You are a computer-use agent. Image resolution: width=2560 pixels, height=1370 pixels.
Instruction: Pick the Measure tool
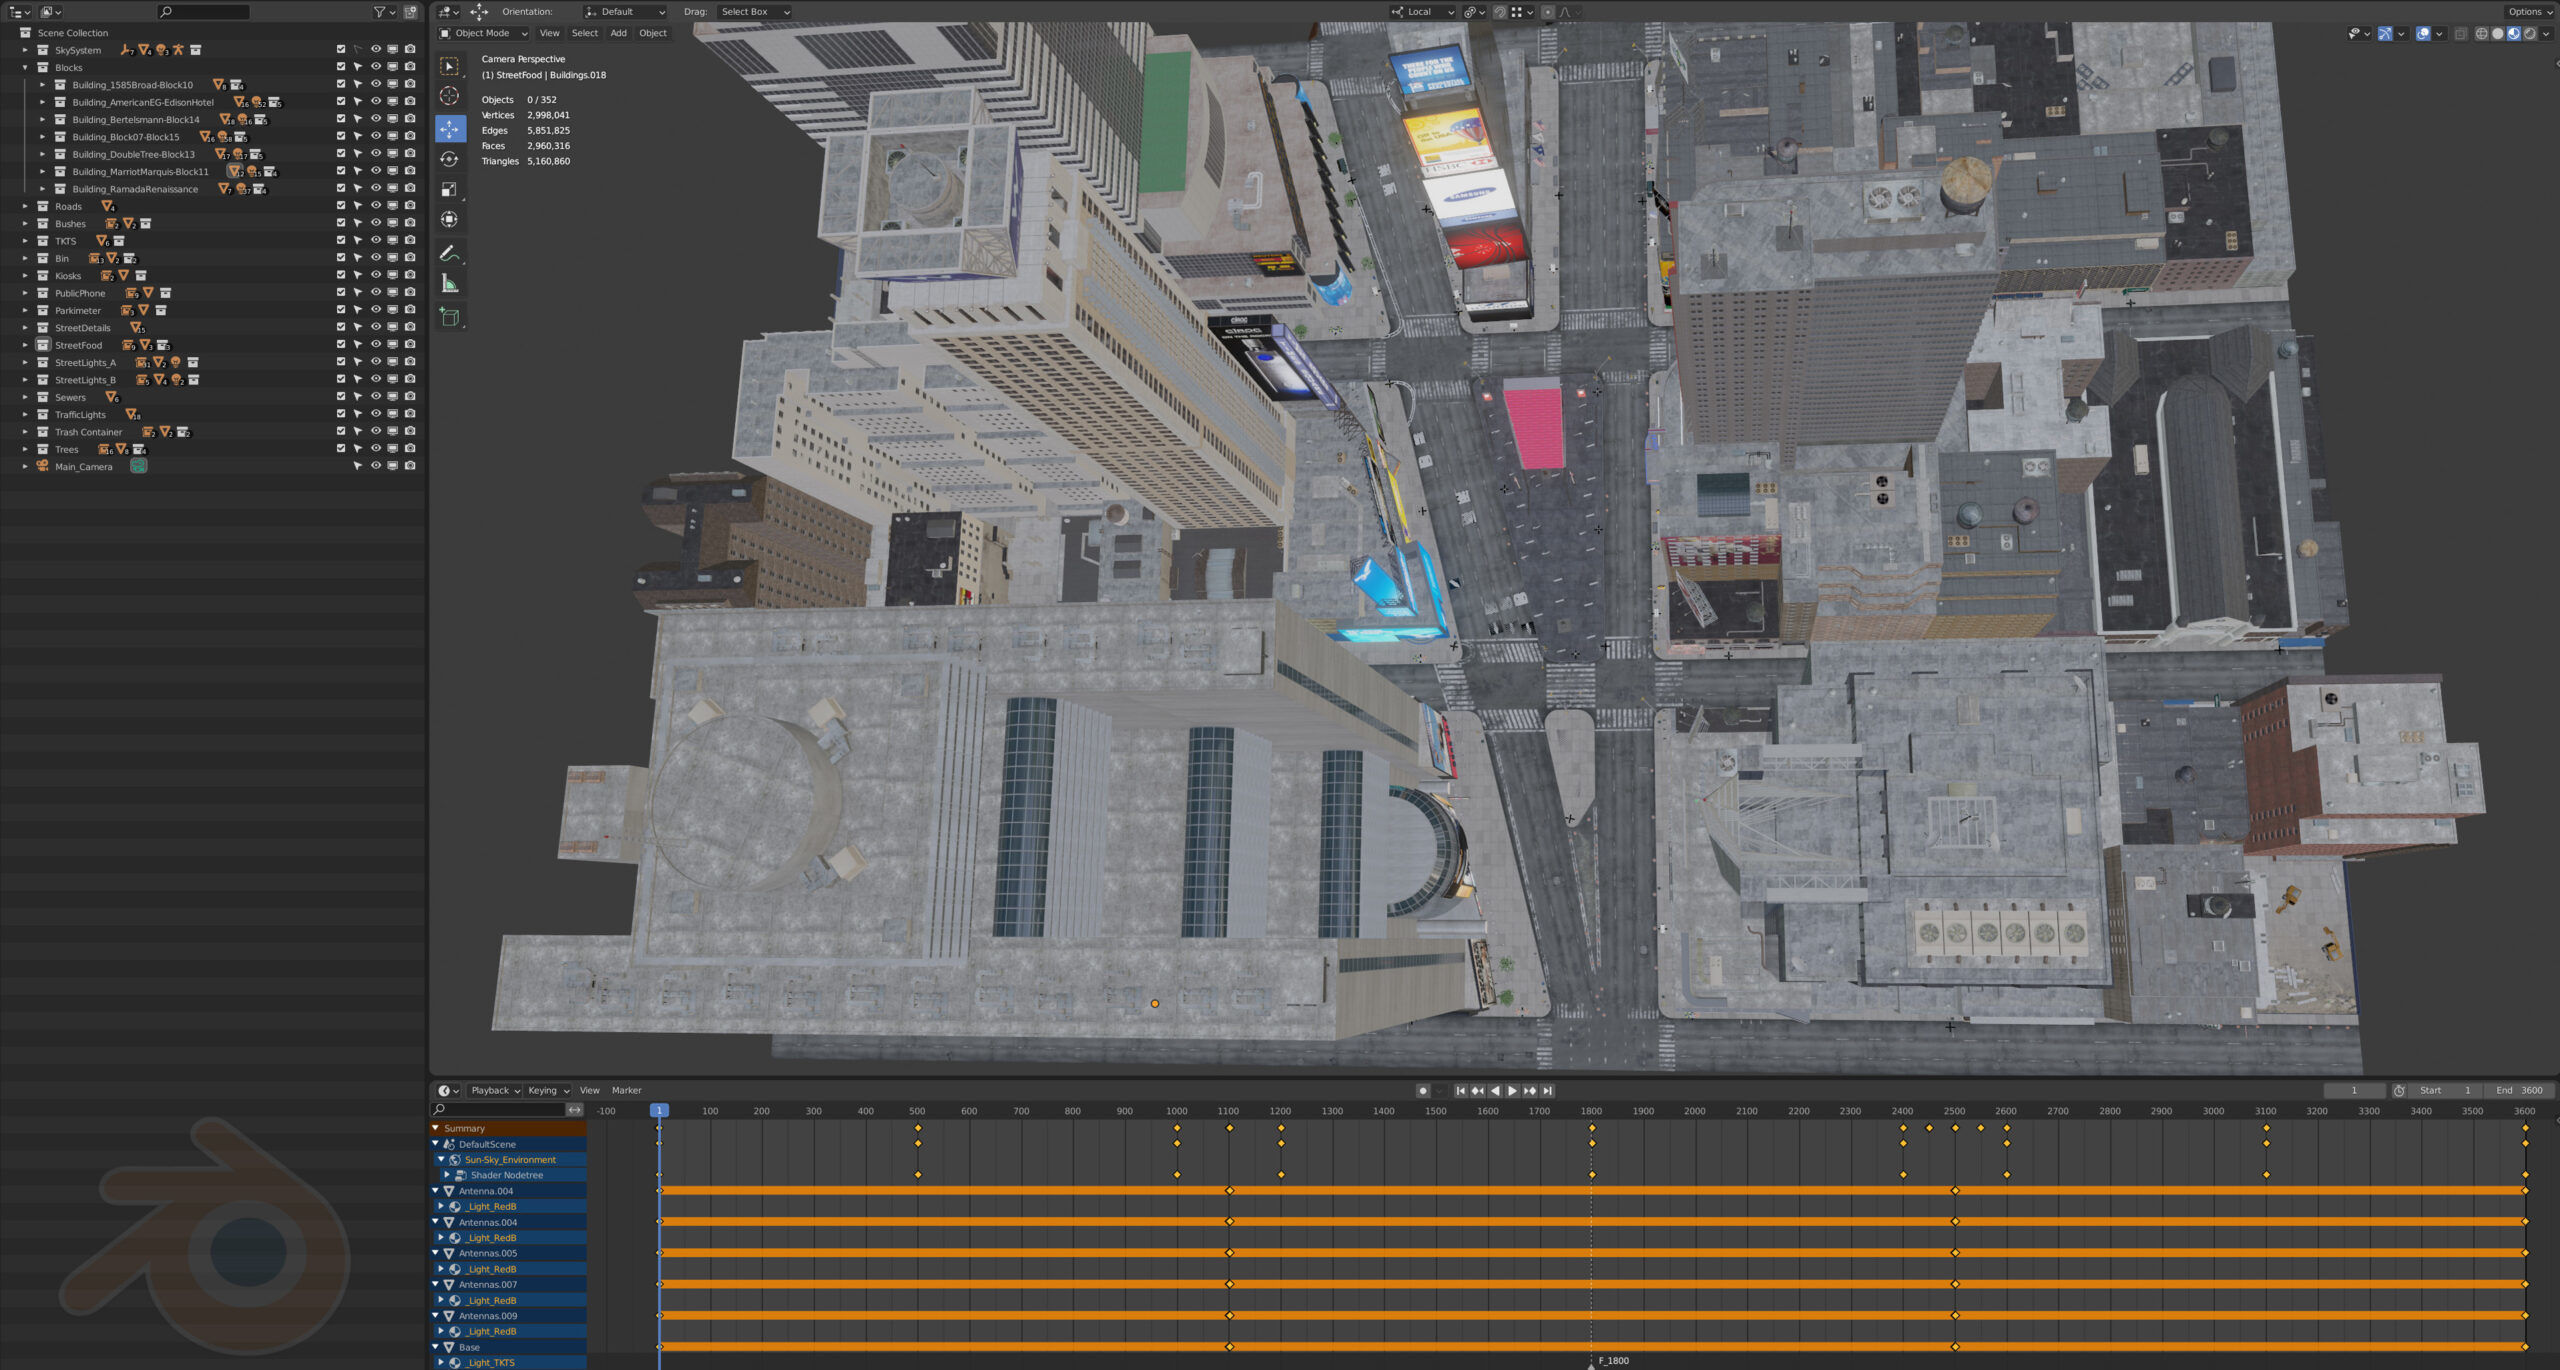[449, 284]
